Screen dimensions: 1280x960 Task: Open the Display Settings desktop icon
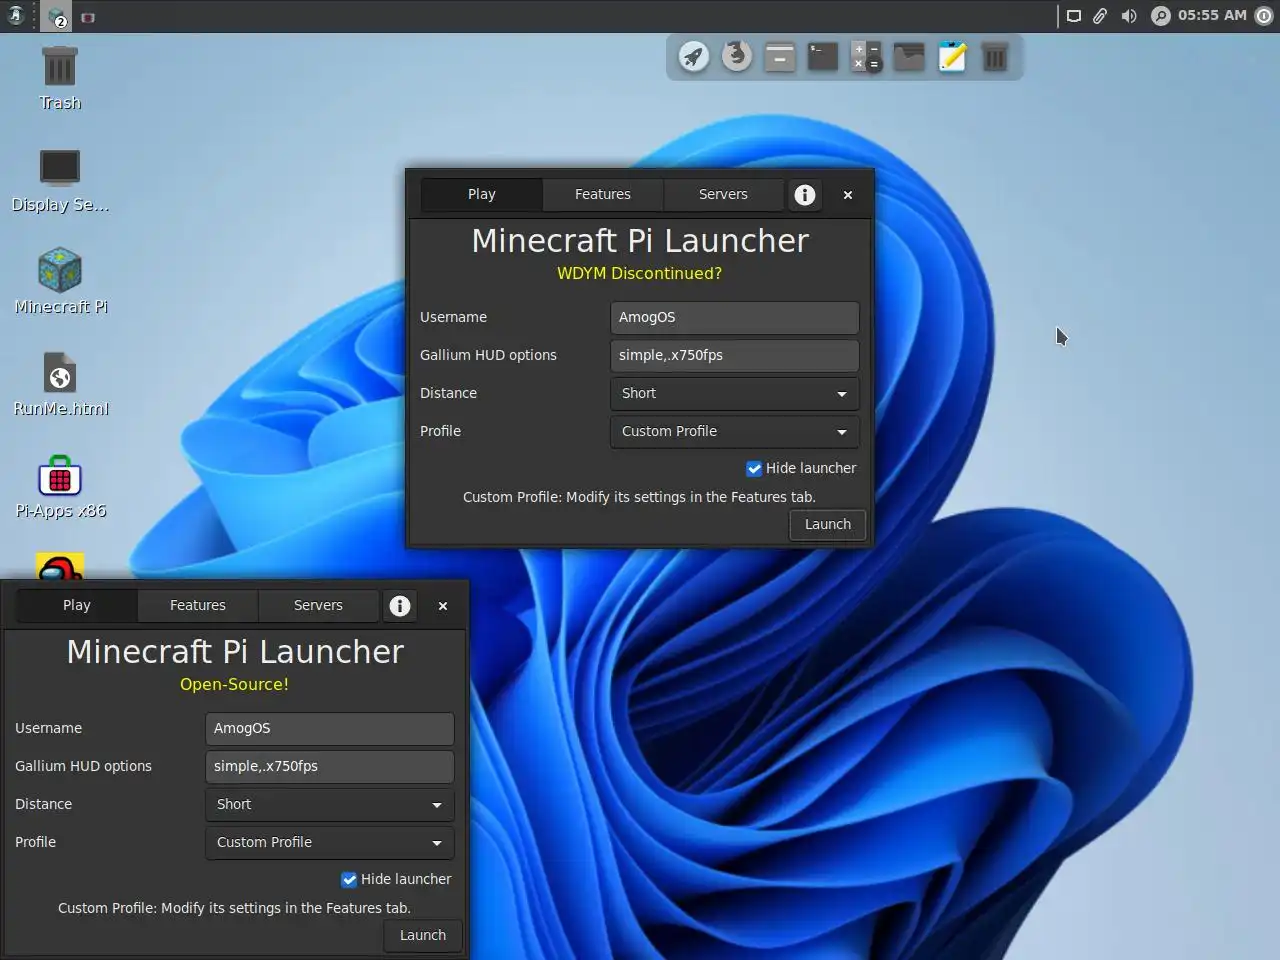point(60,180)
